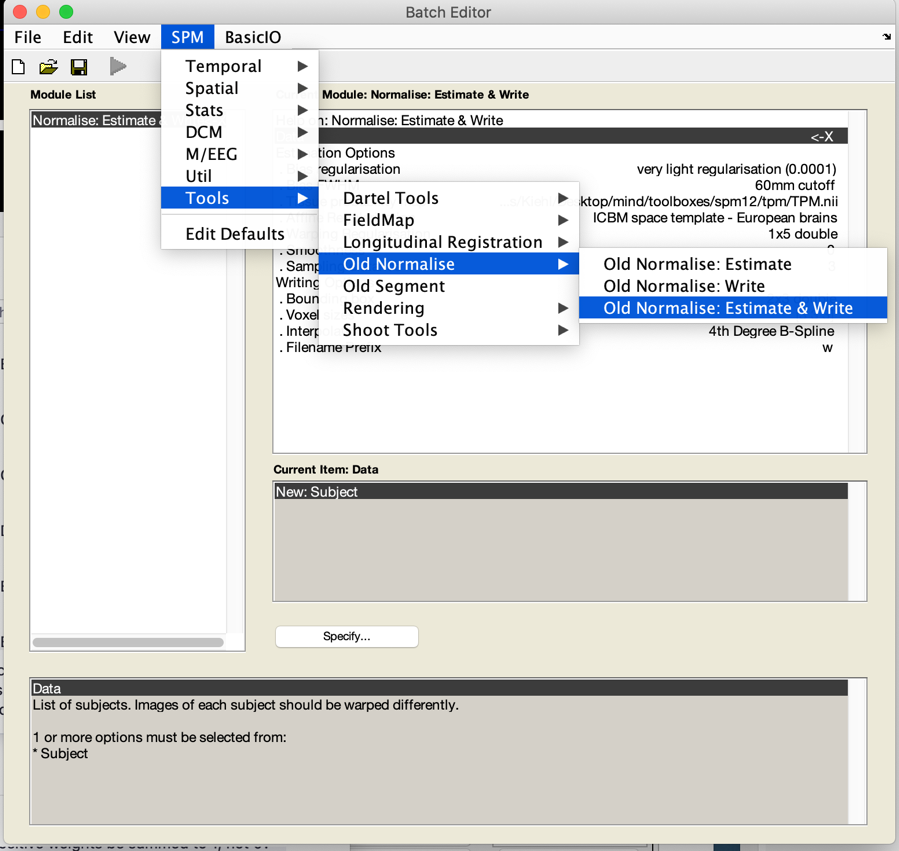Screen dimensions: 899x851
Task: Select the Tools menu entry
Action: pos(240,198)
